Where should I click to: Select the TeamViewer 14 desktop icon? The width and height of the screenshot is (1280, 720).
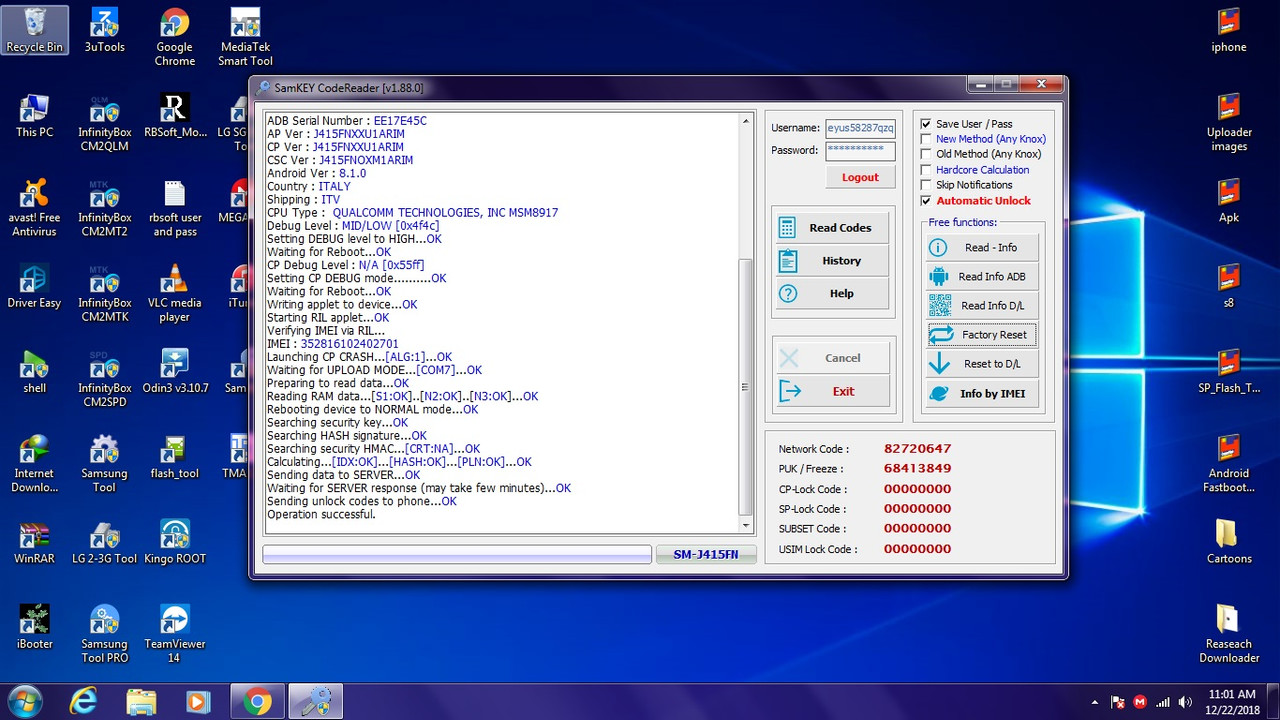point(175,634)
